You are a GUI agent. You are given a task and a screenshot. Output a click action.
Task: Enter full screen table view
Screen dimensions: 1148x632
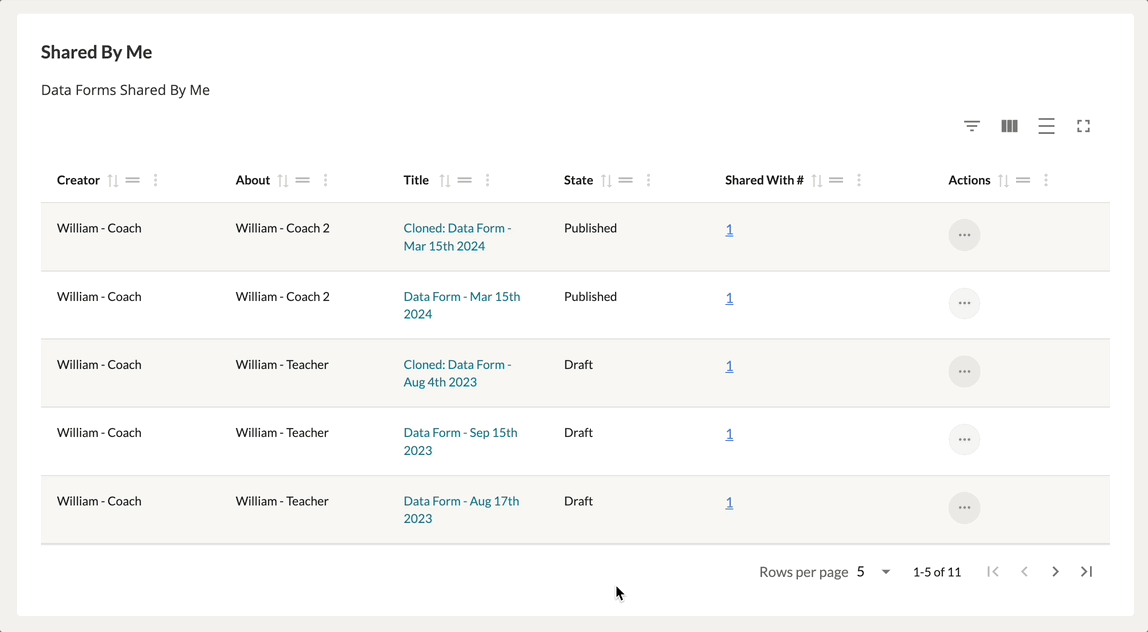[x=1083, y=126]
